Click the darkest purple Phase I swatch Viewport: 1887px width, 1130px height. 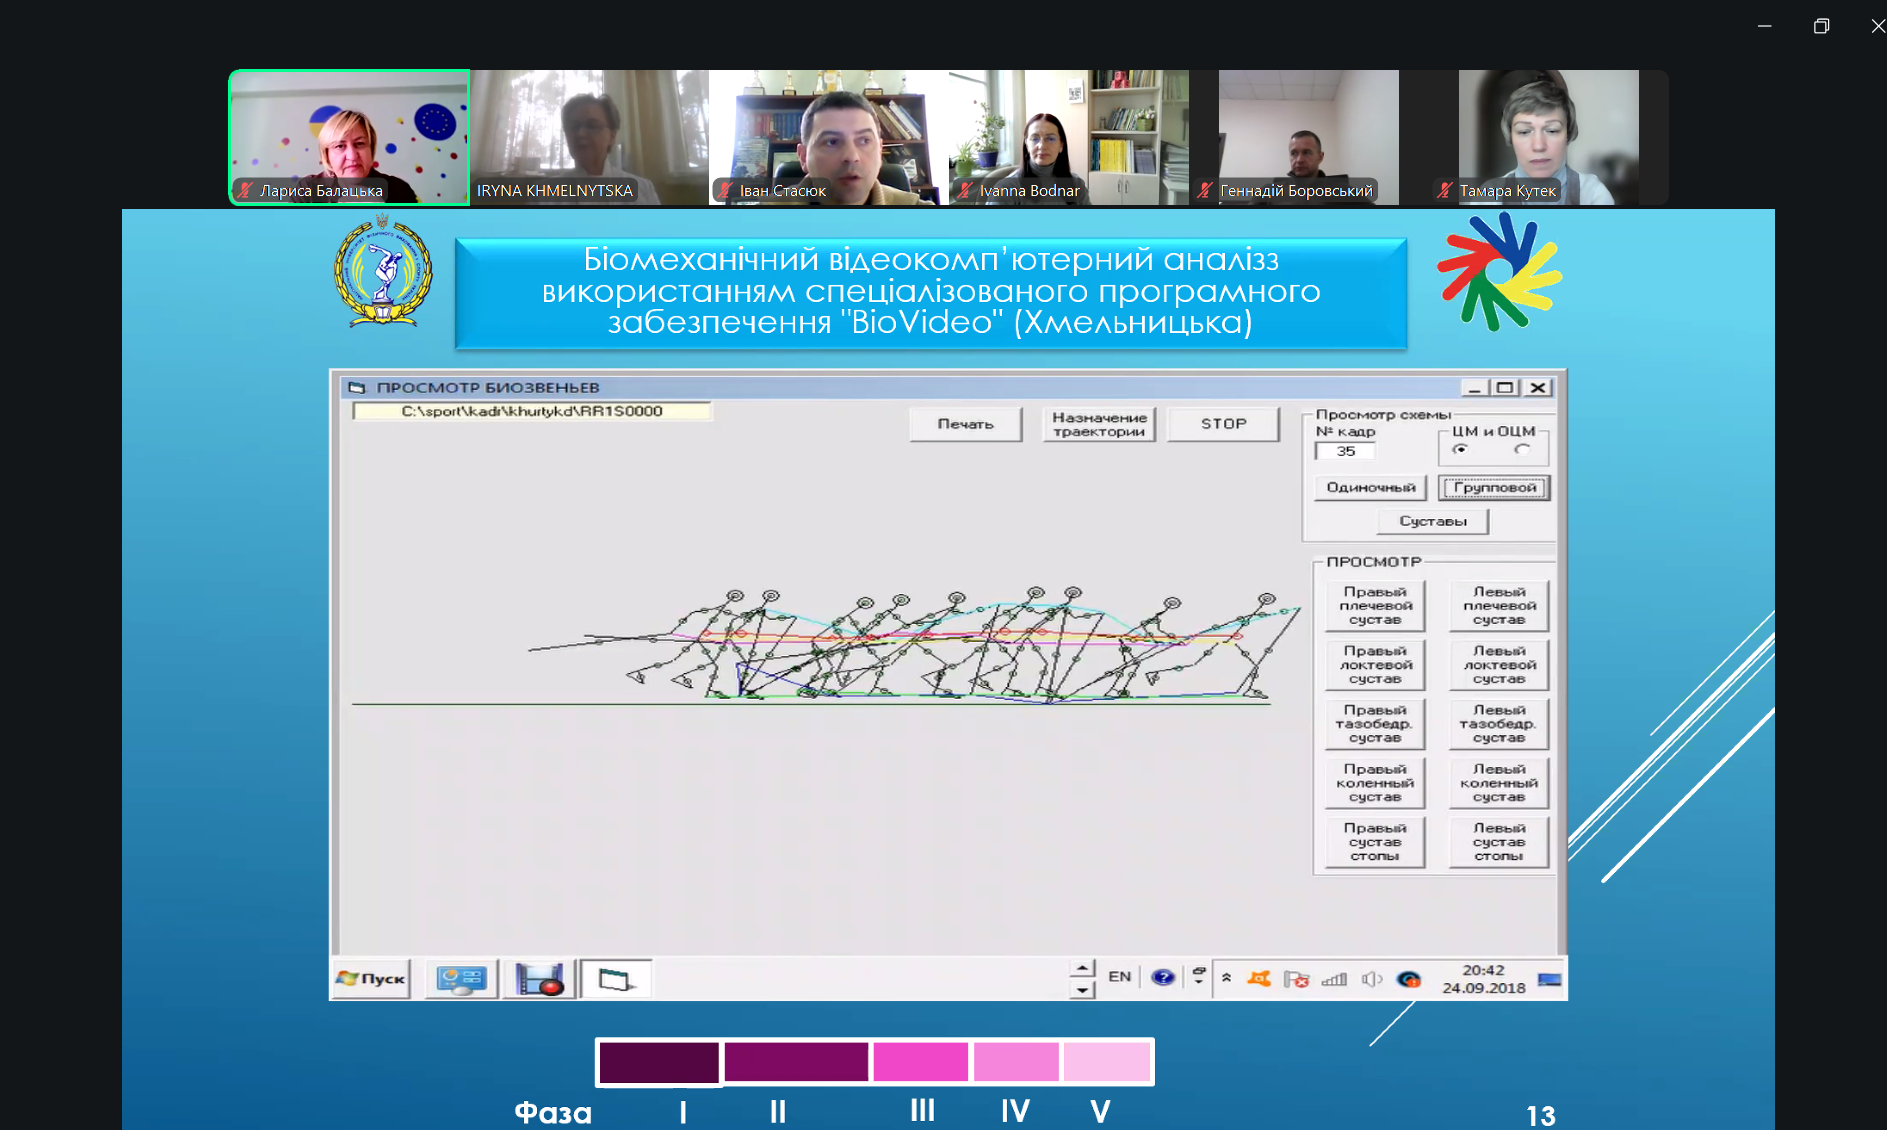658,1062
